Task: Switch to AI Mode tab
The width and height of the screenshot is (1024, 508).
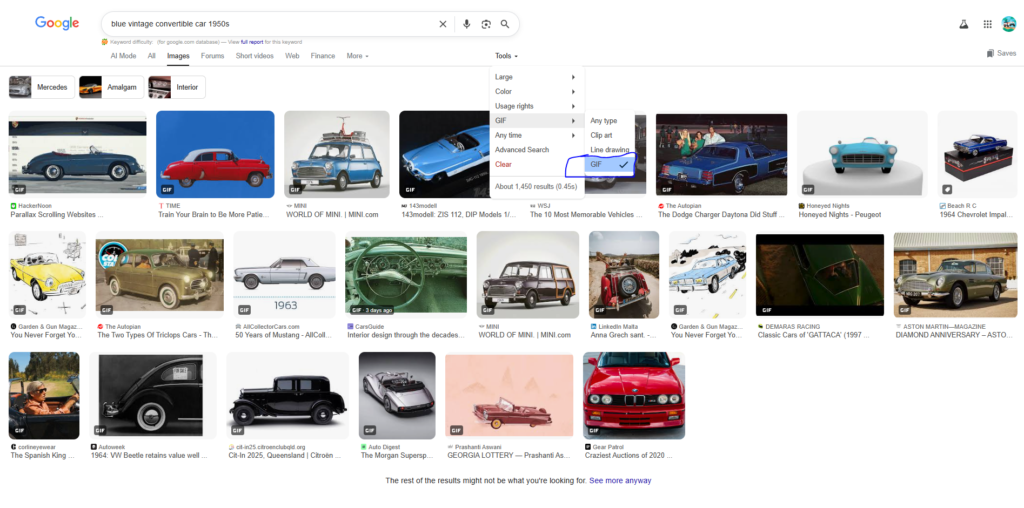Action: click(x=123, y=56)
